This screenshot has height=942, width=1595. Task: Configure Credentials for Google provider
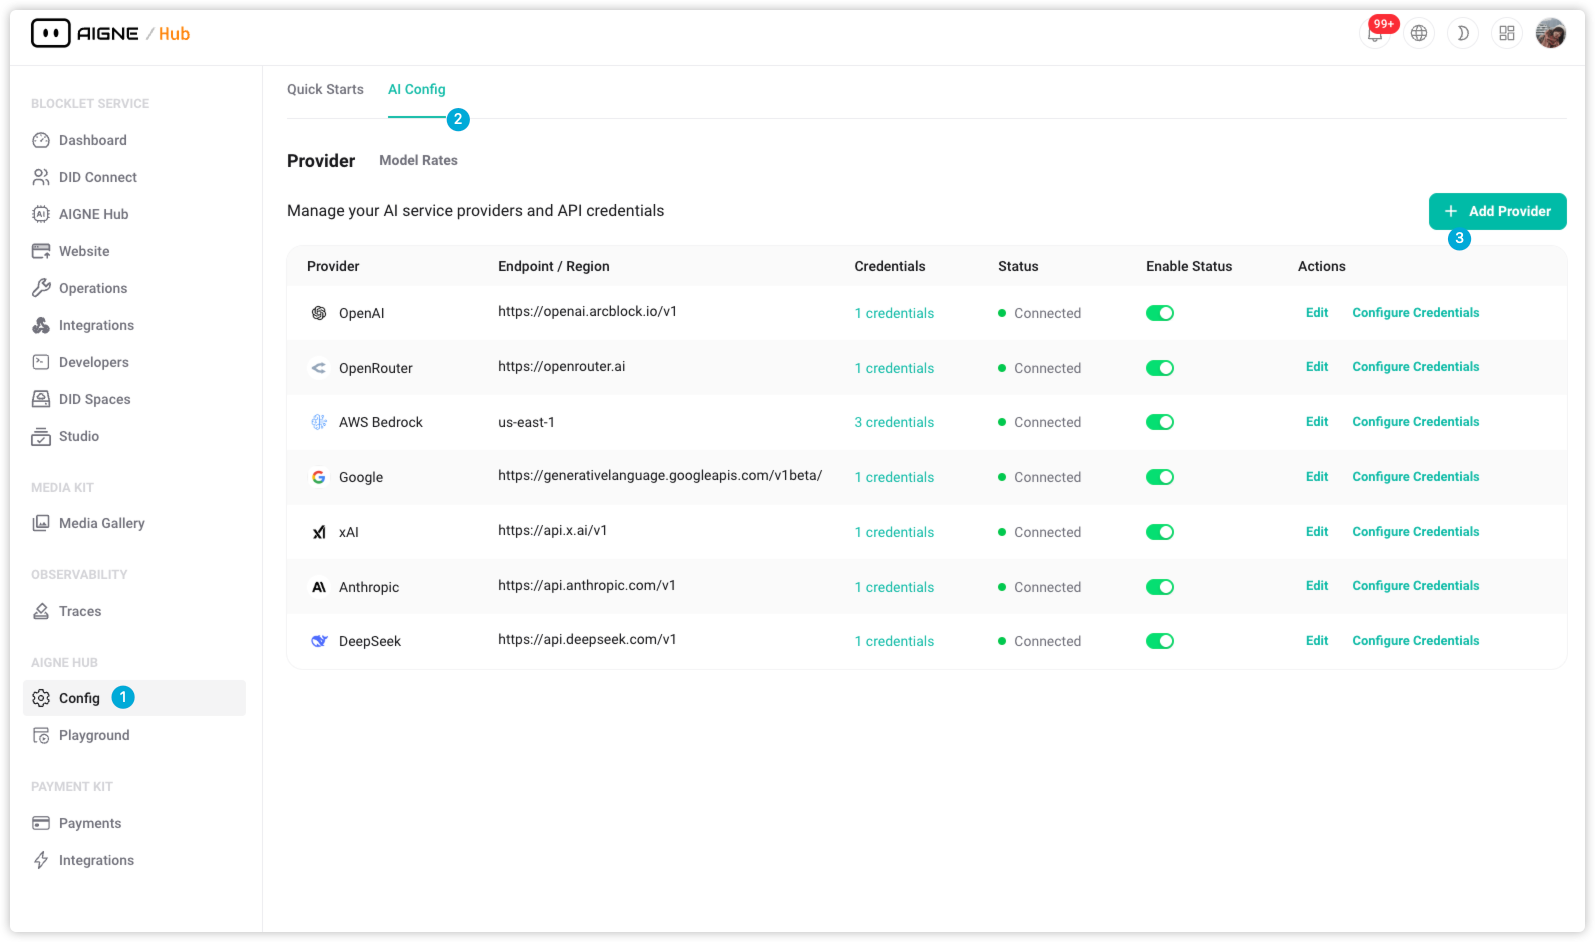[1415, 478]
